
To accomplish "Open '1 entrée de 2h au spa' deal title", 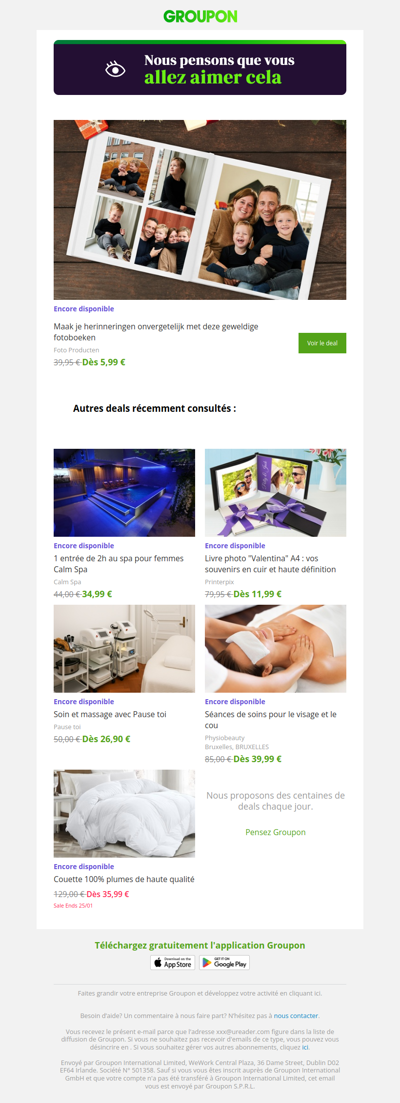I will [119, 563].
